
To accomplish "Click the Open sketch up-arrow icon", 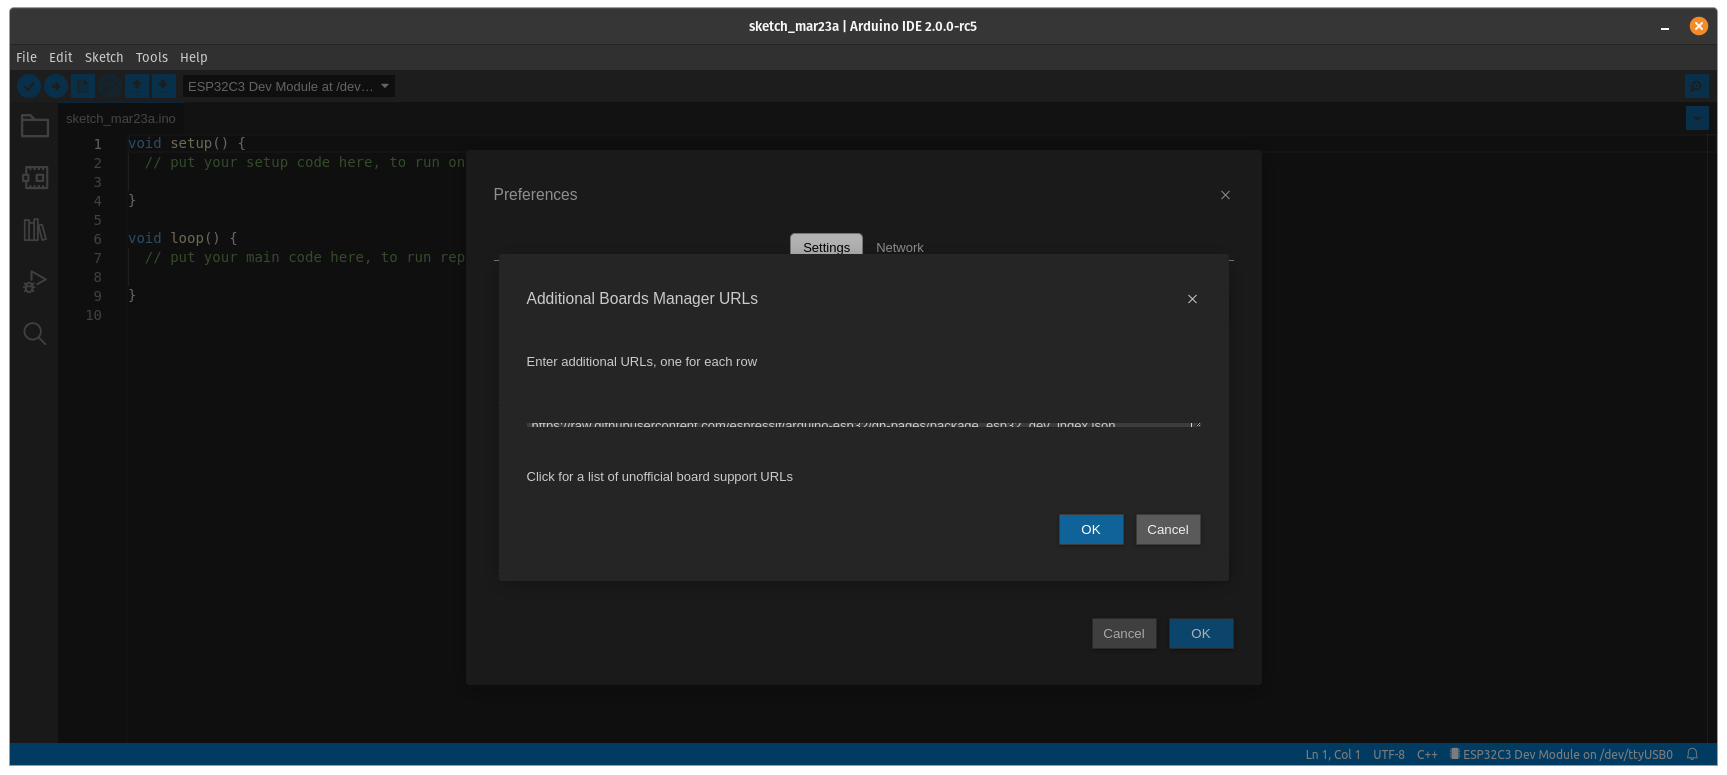I will 137,86.
